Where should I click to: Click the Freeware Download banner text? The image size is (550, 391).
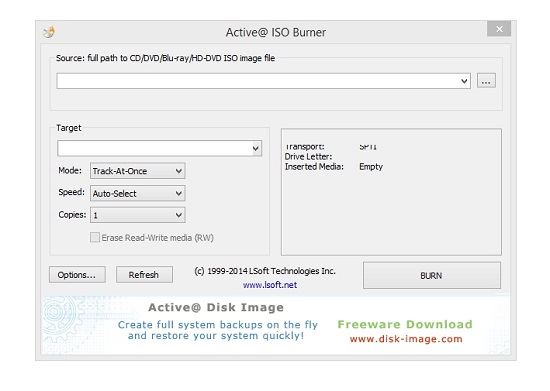pyautogui.click(x=405, y=324)
